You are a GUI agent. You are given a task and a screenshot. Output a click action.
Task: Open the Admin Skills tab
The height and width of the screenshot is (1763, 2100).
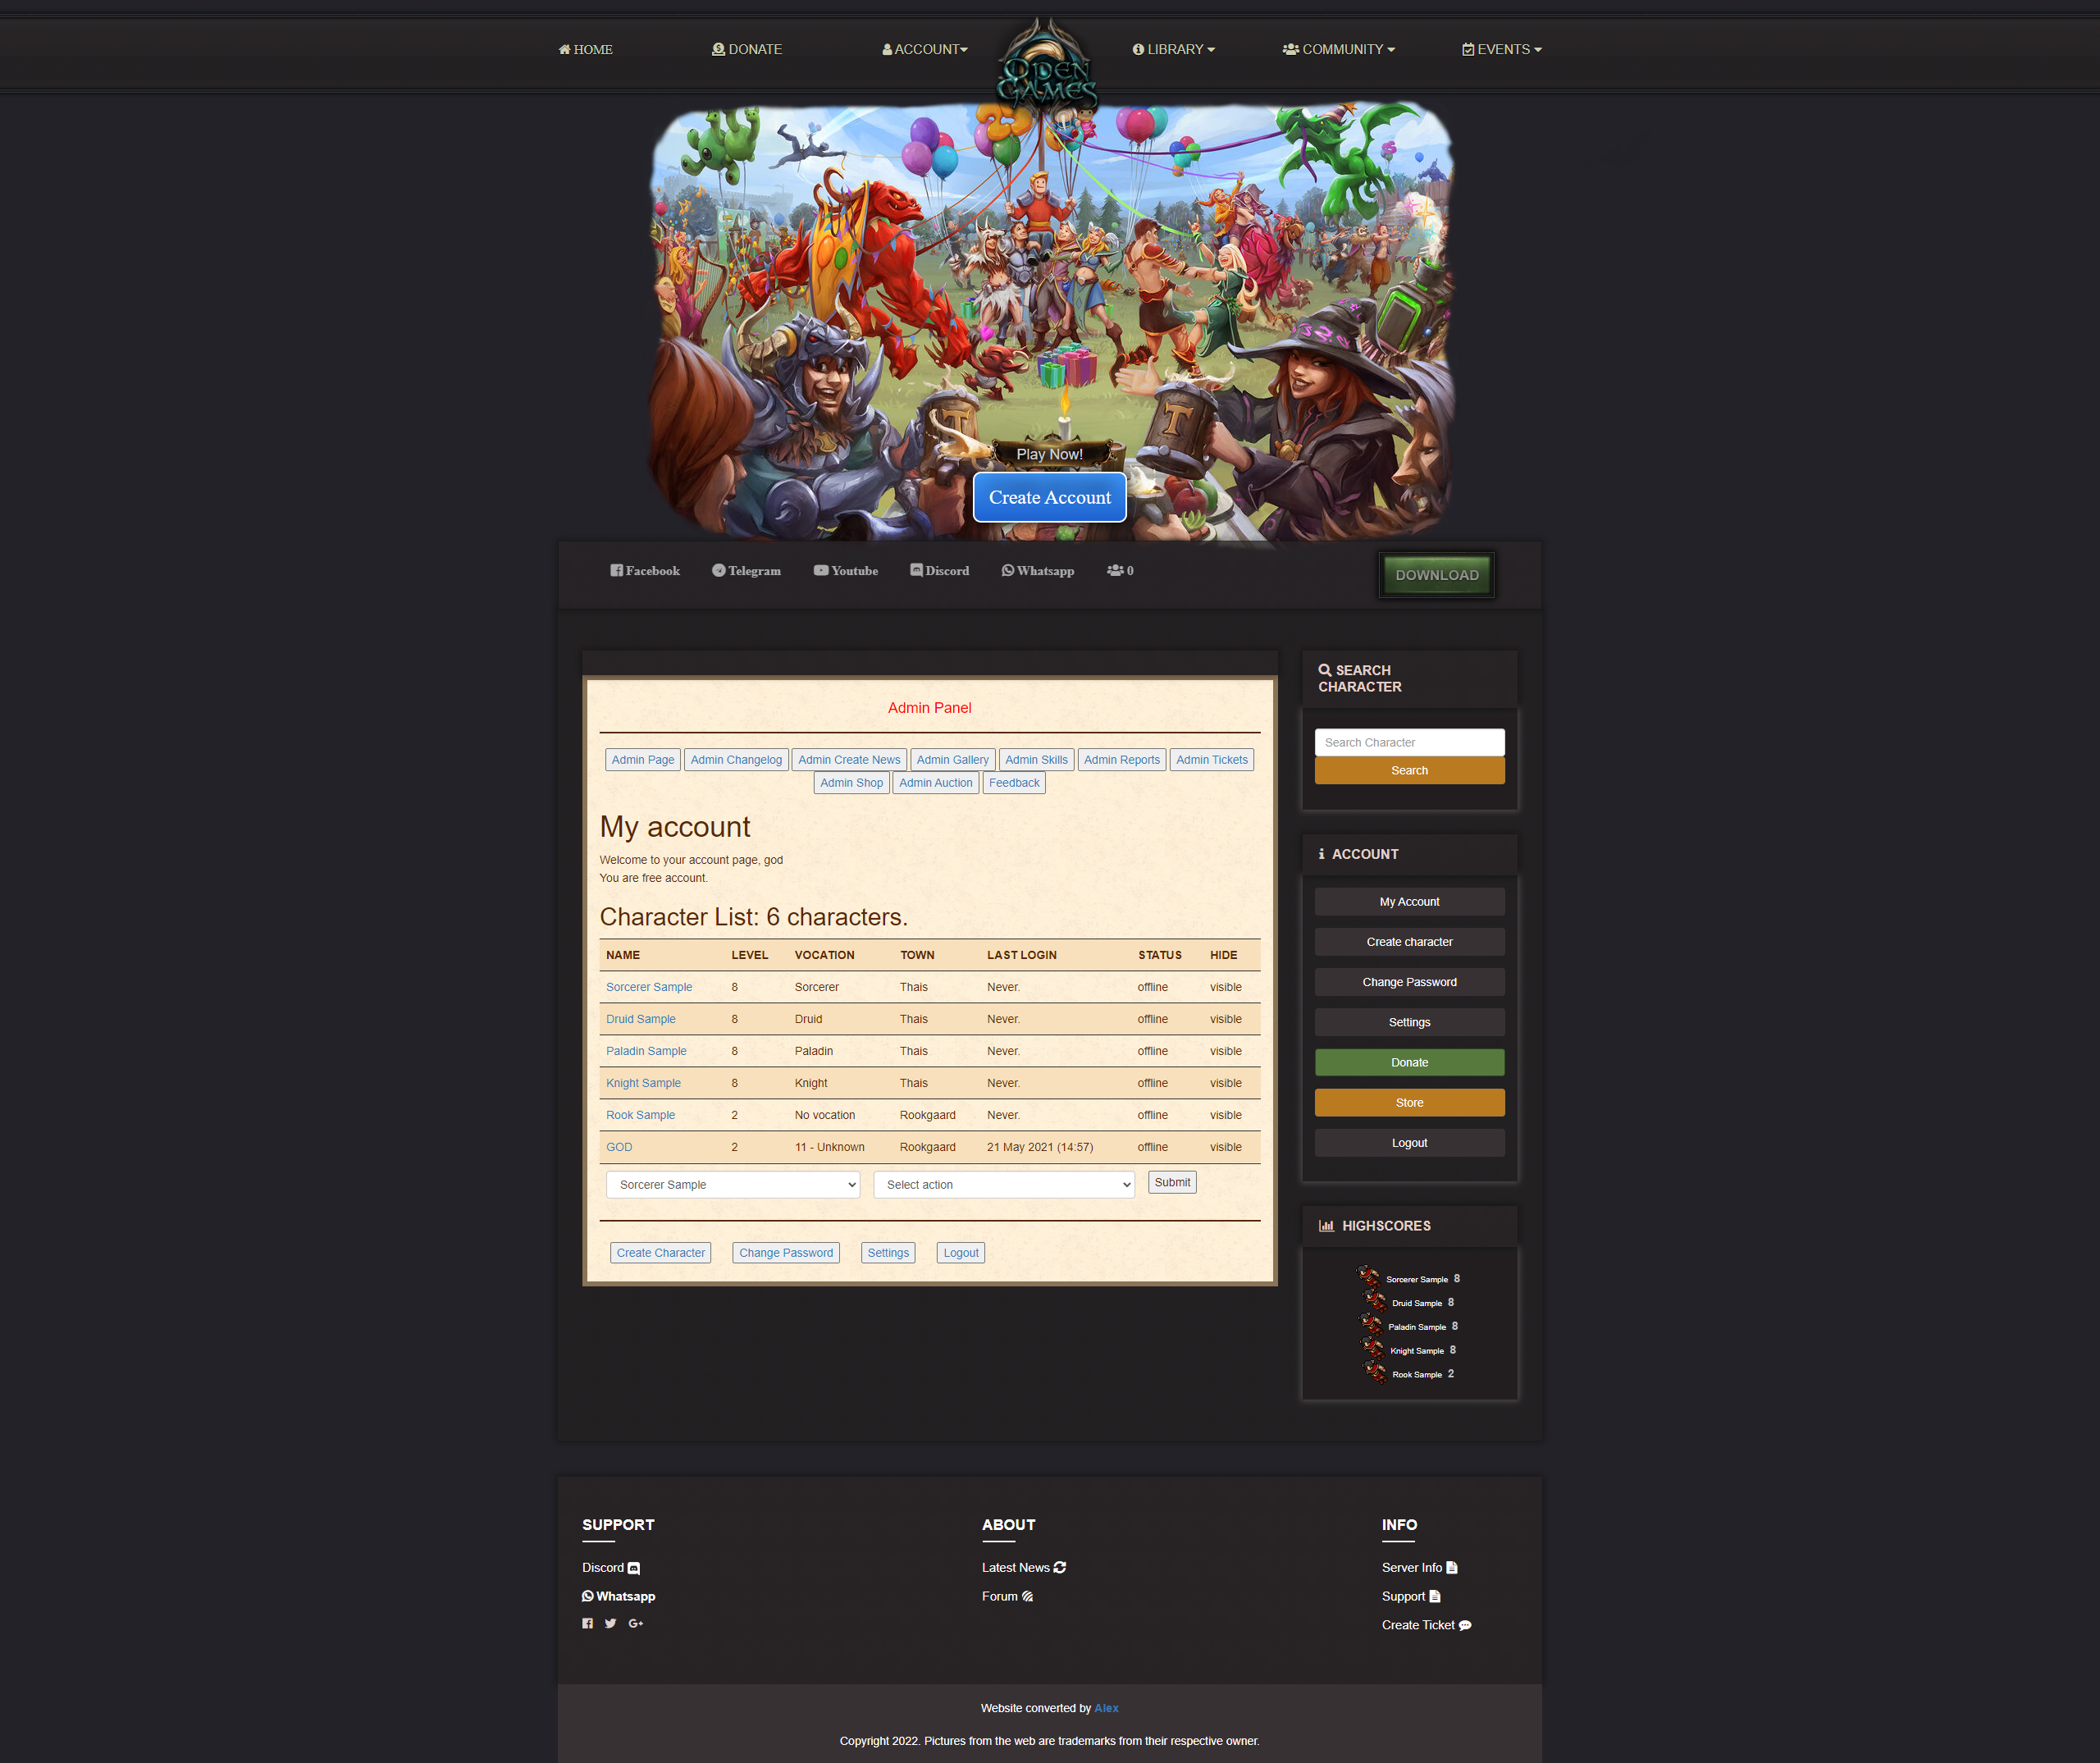(x=1037, y=760)
